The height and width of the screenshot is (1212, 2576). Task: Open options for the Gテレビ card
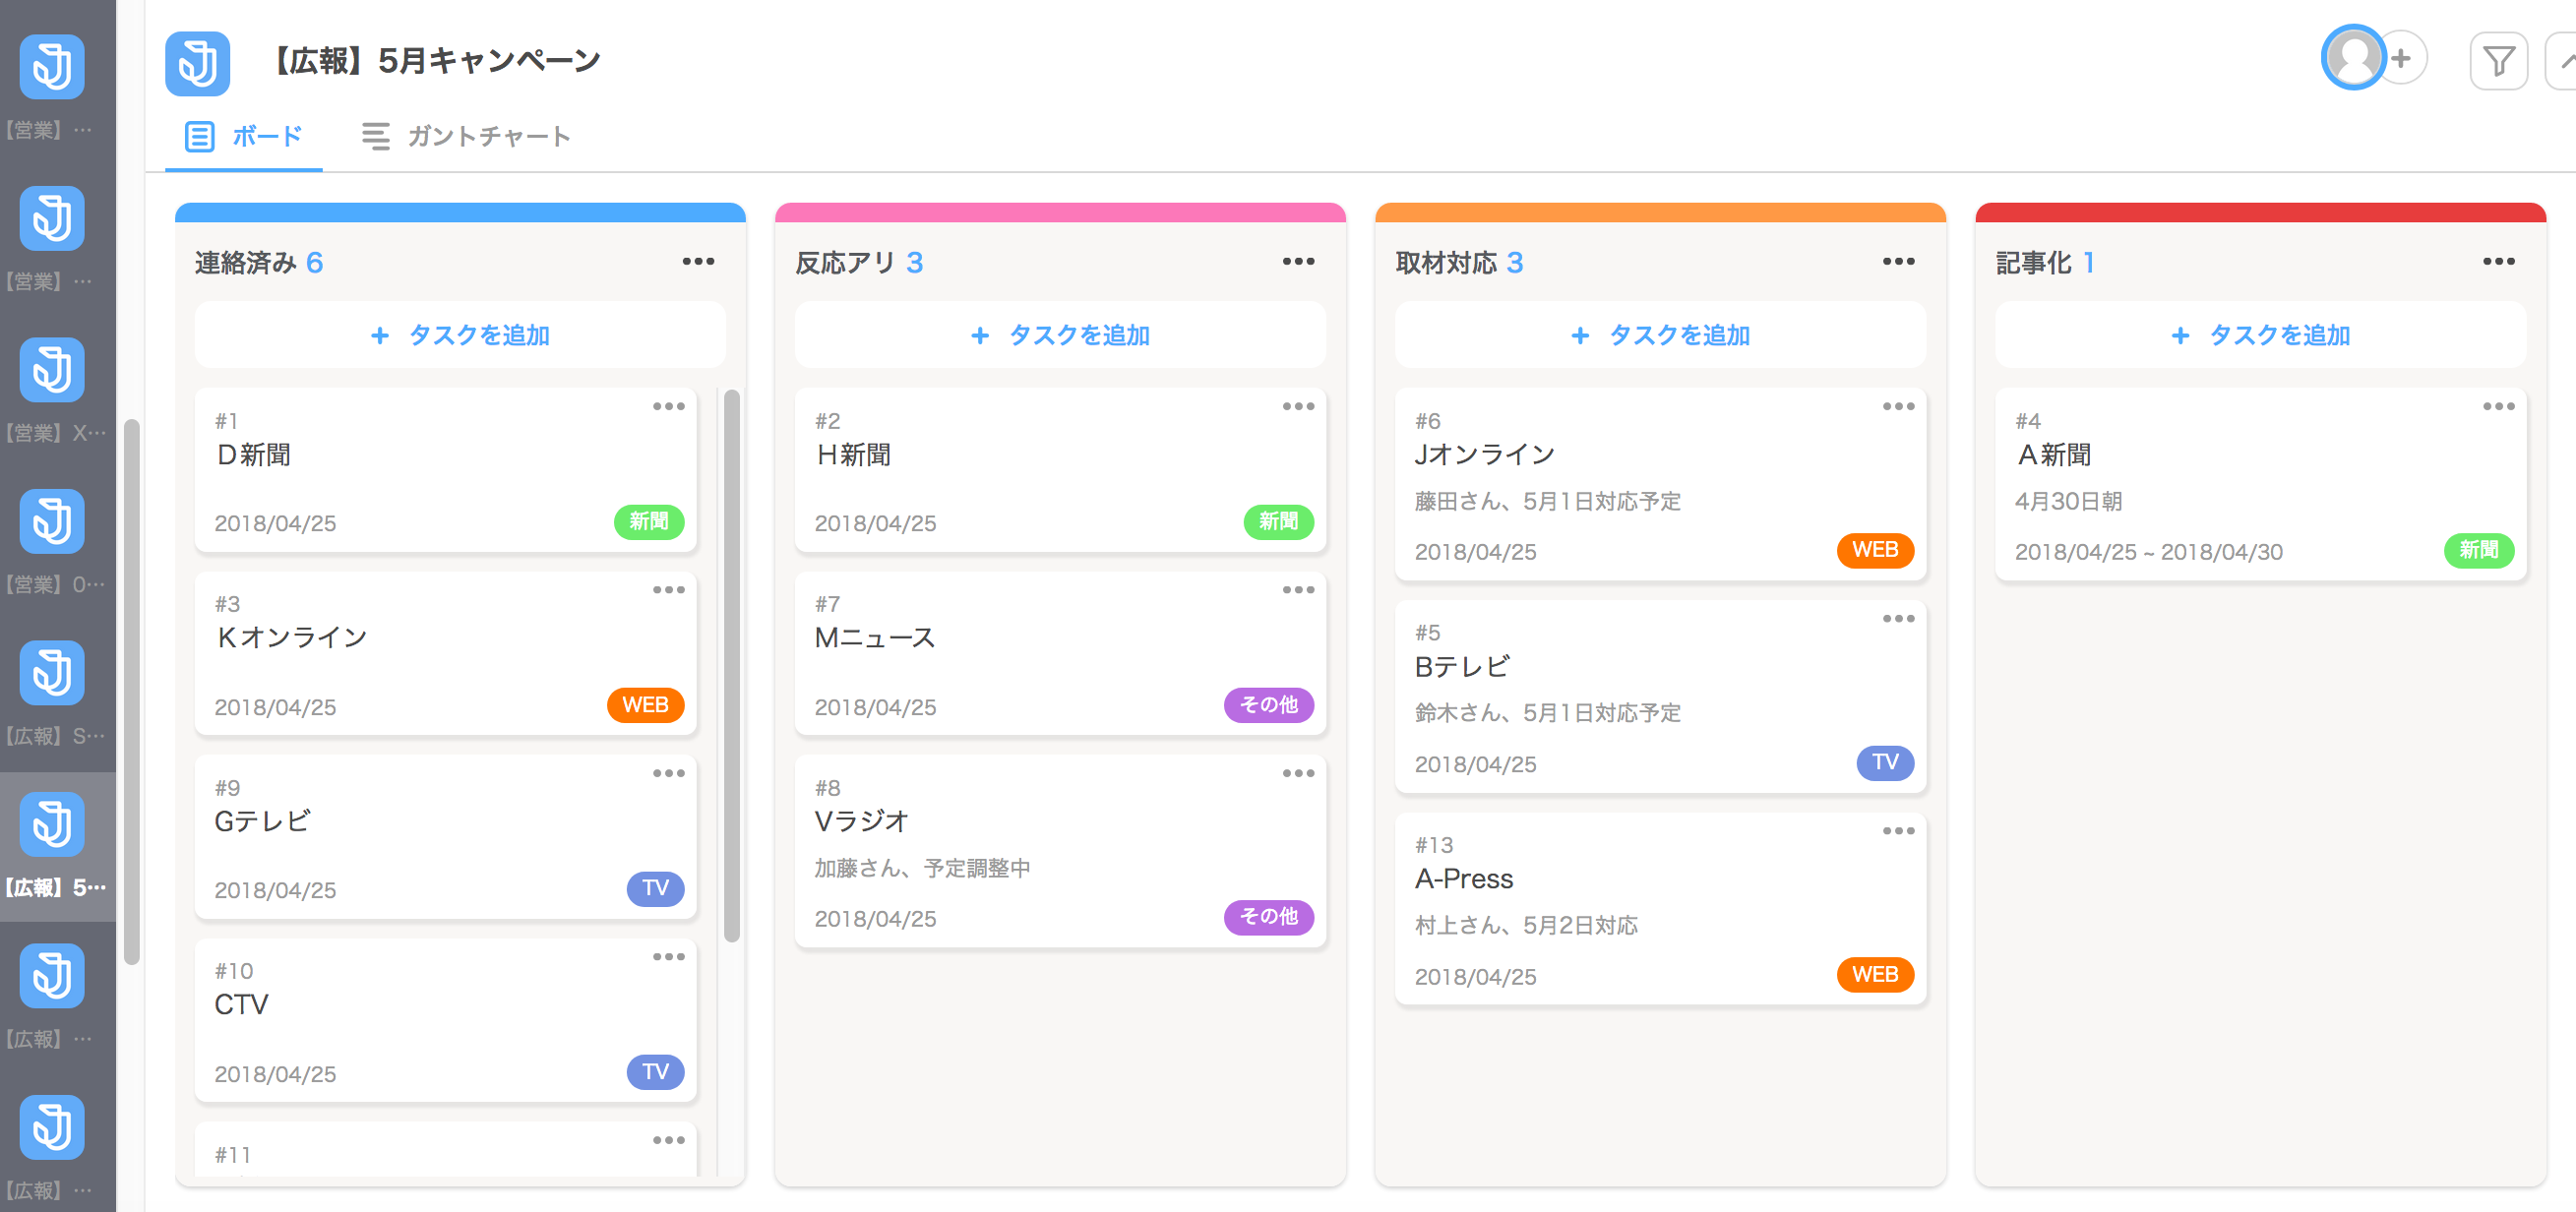point(668,773)
